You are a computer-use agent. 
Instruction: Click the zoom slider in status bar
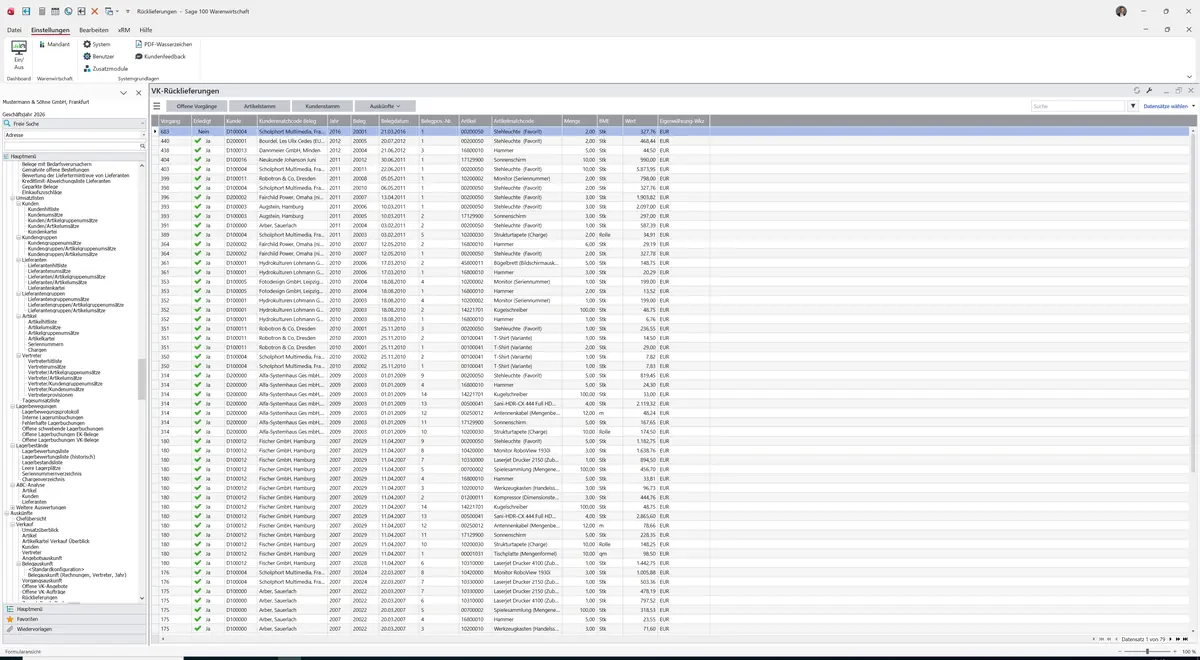tap(1147, 652)
